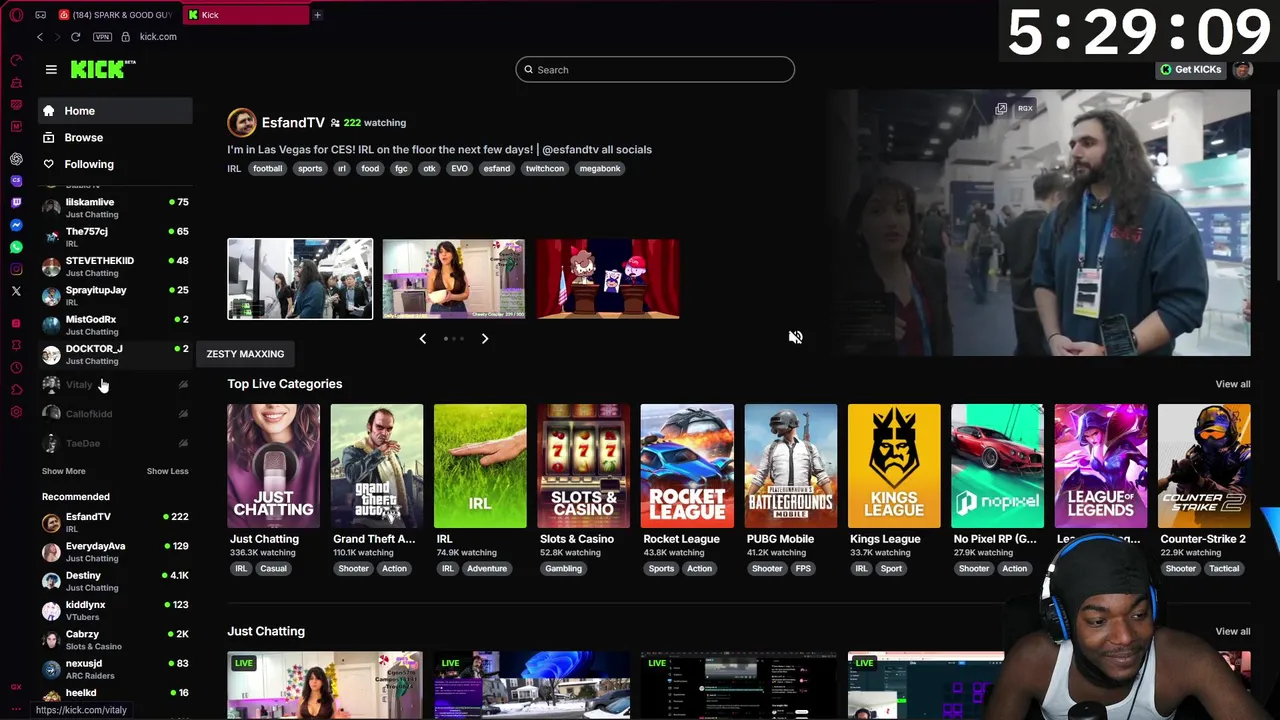Go back in browser history
The image size is (1280, 720).
(x=40, y=37)
